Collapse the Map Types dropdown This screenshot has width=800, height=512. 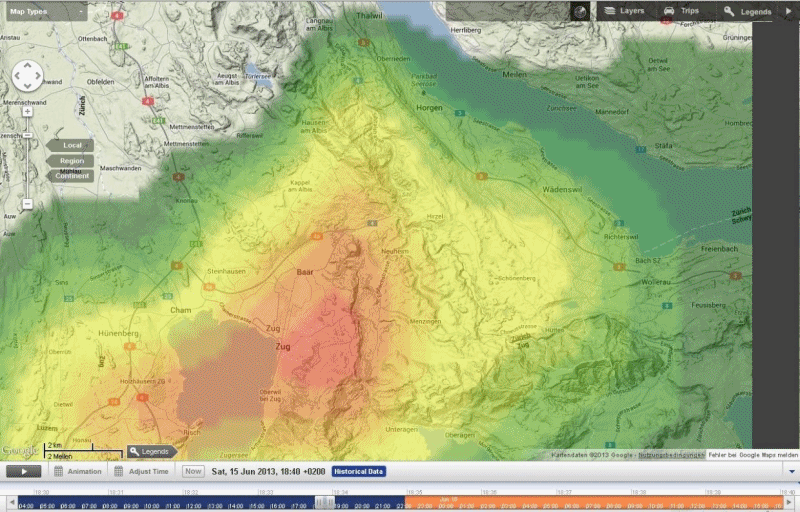pos(76,11)
